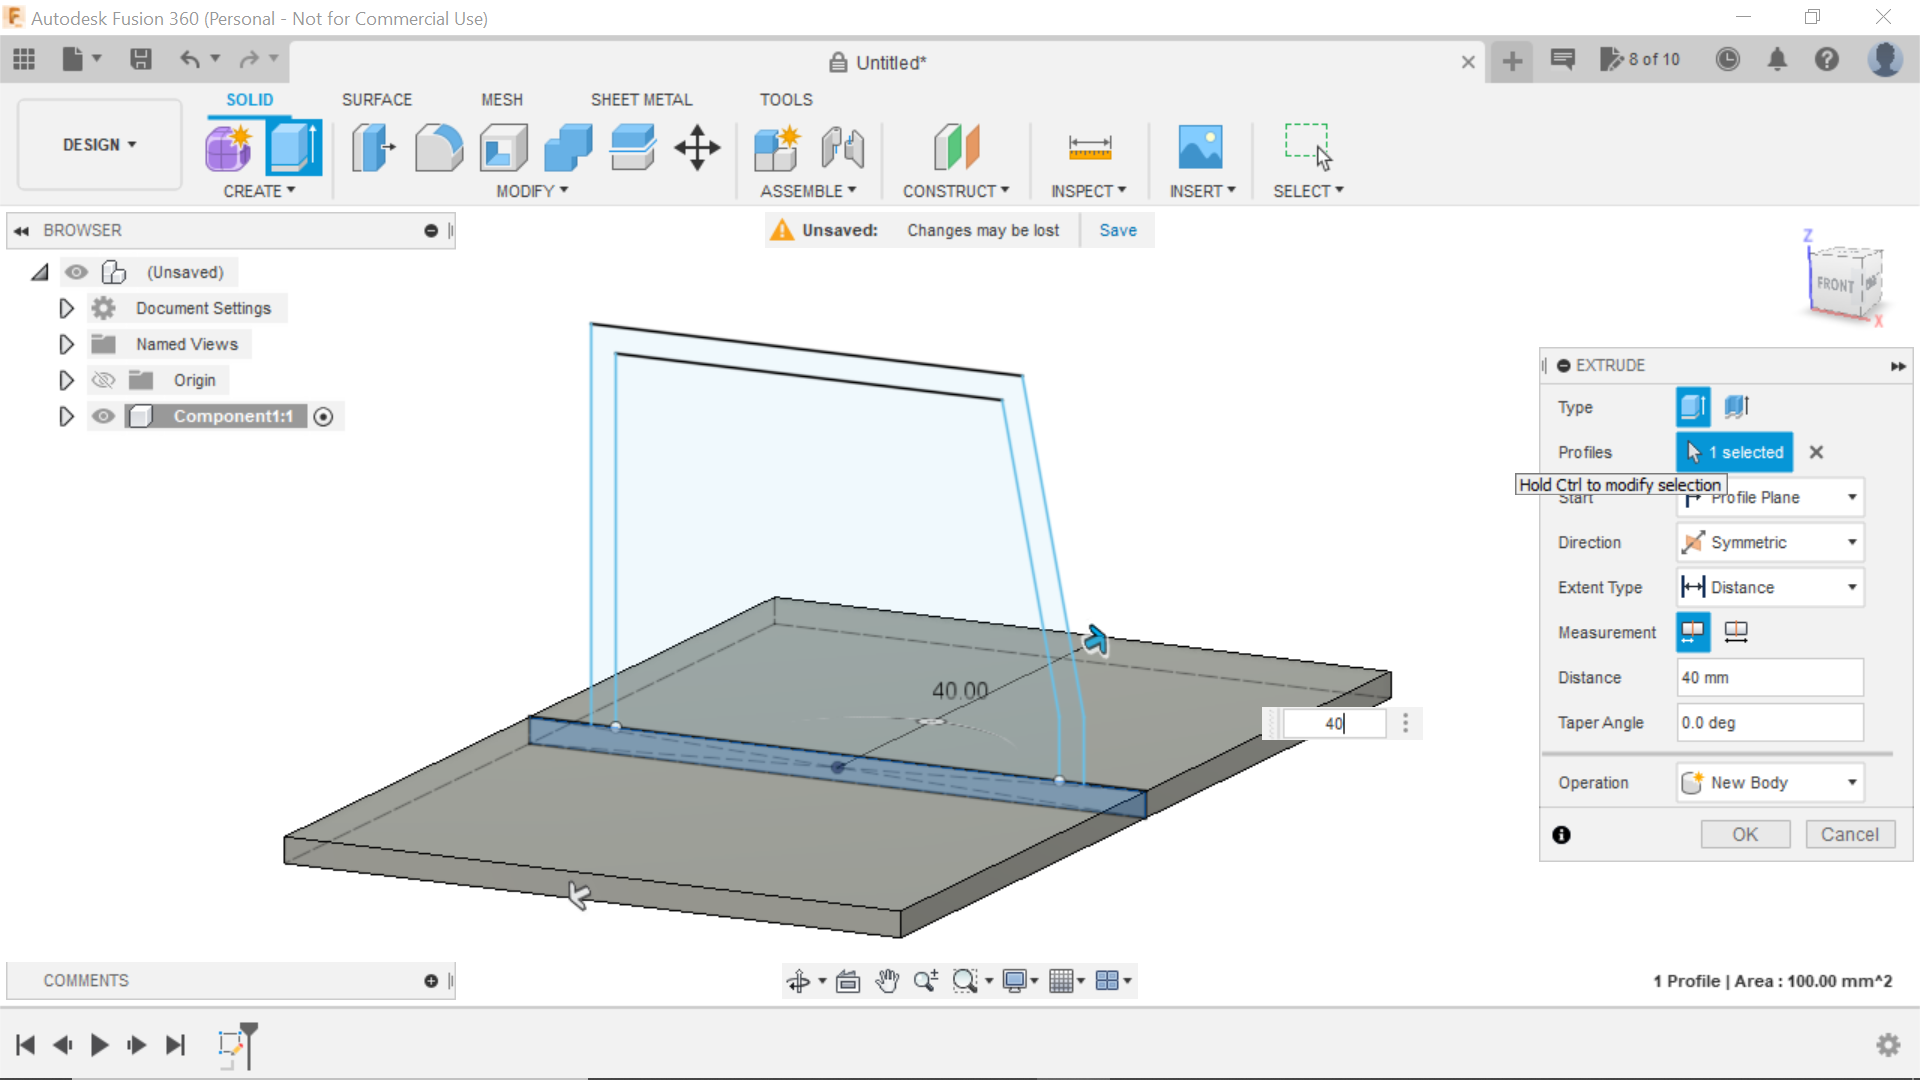Click the Save button in the unsaved warning
This screenshot has width=1920, height=1080.
[1117, 230]
